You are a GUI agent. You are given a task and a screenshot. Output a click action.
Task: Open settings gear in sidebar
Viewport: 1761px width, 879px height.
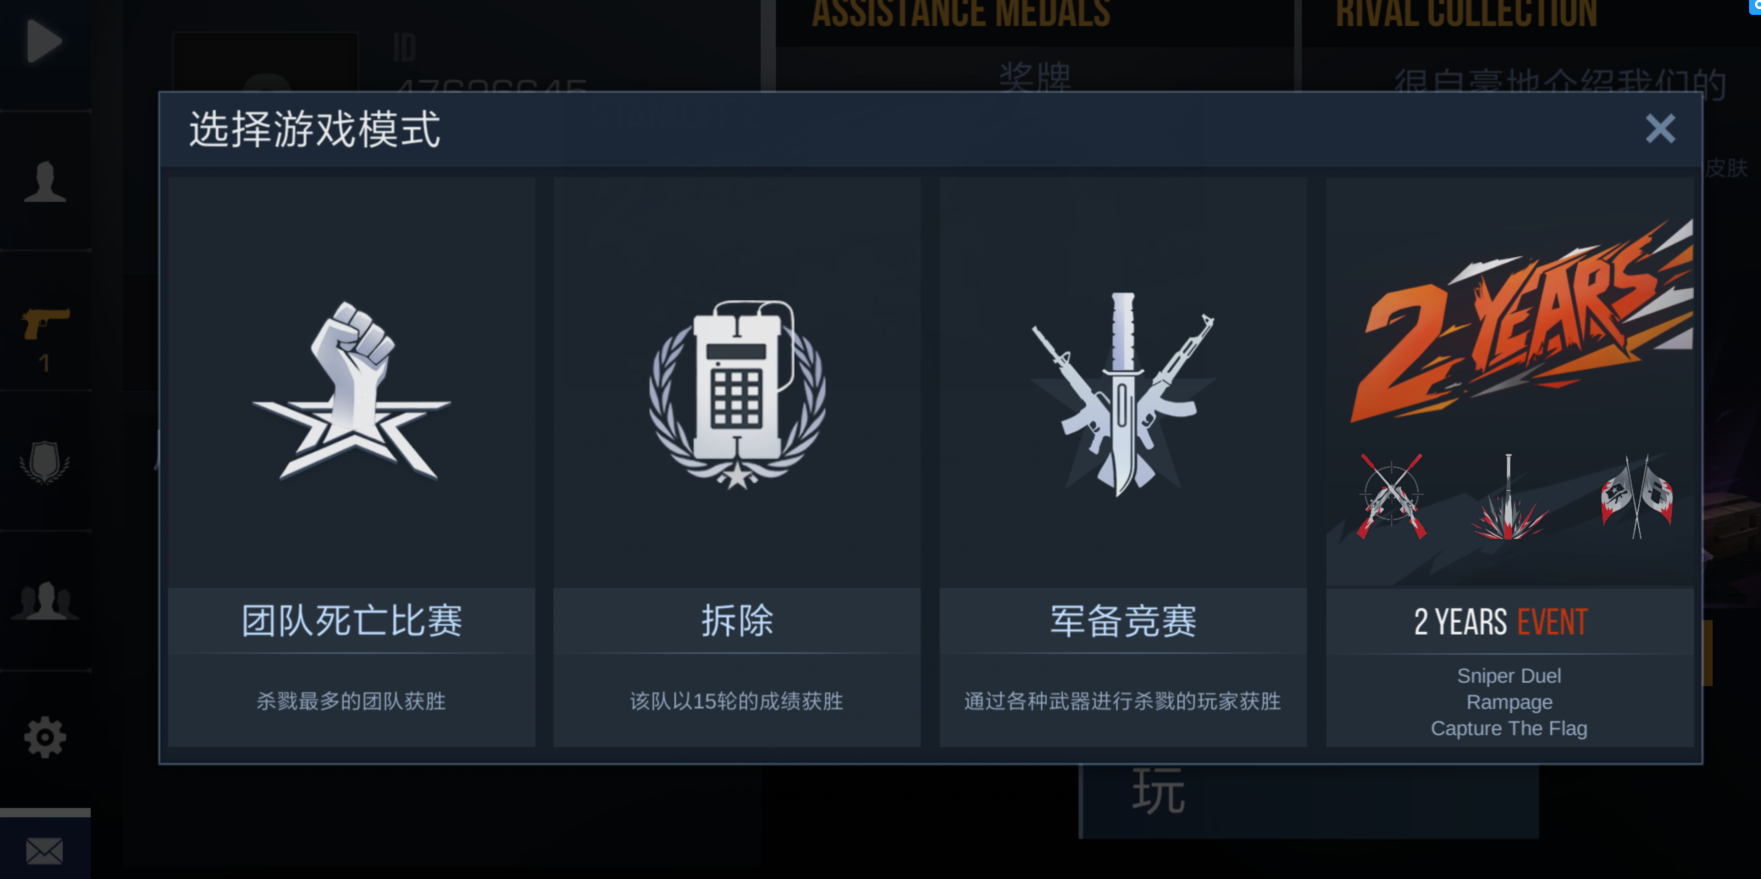45,738
